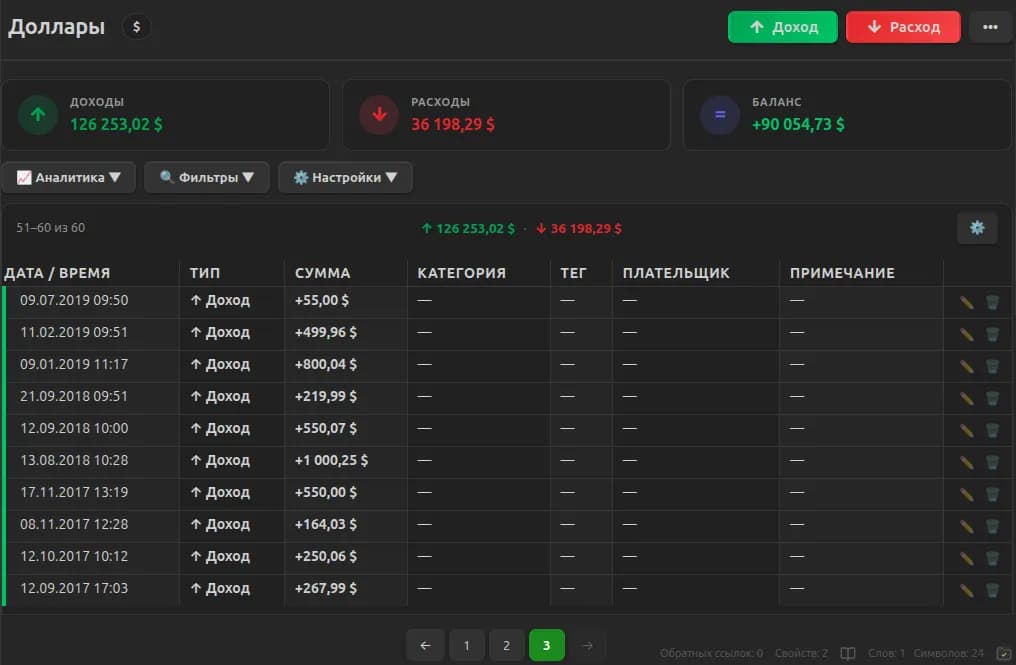1016x665 pixels.
Task: Click the Баланс value +90 054,73 $
Action: pyautogui.click(x=798, y=124)
